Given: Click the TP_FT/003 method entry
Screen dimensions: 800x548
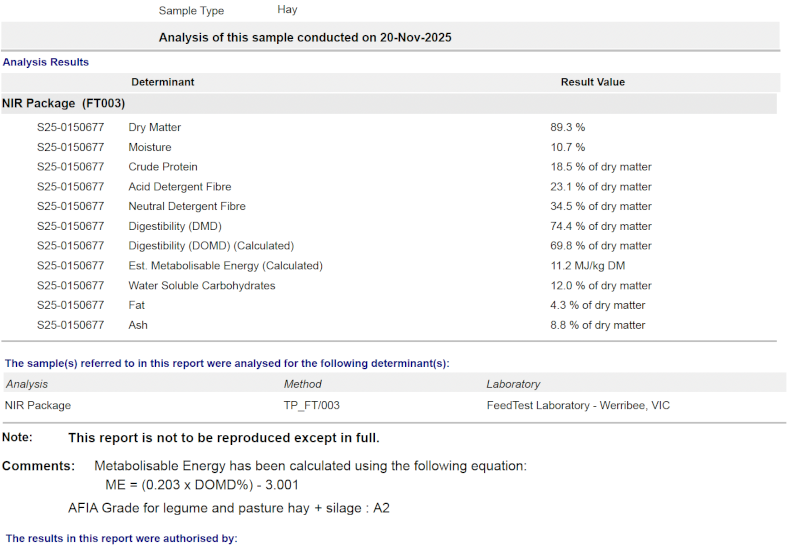Looking at the screenshot, I should [x=311, y=406].
